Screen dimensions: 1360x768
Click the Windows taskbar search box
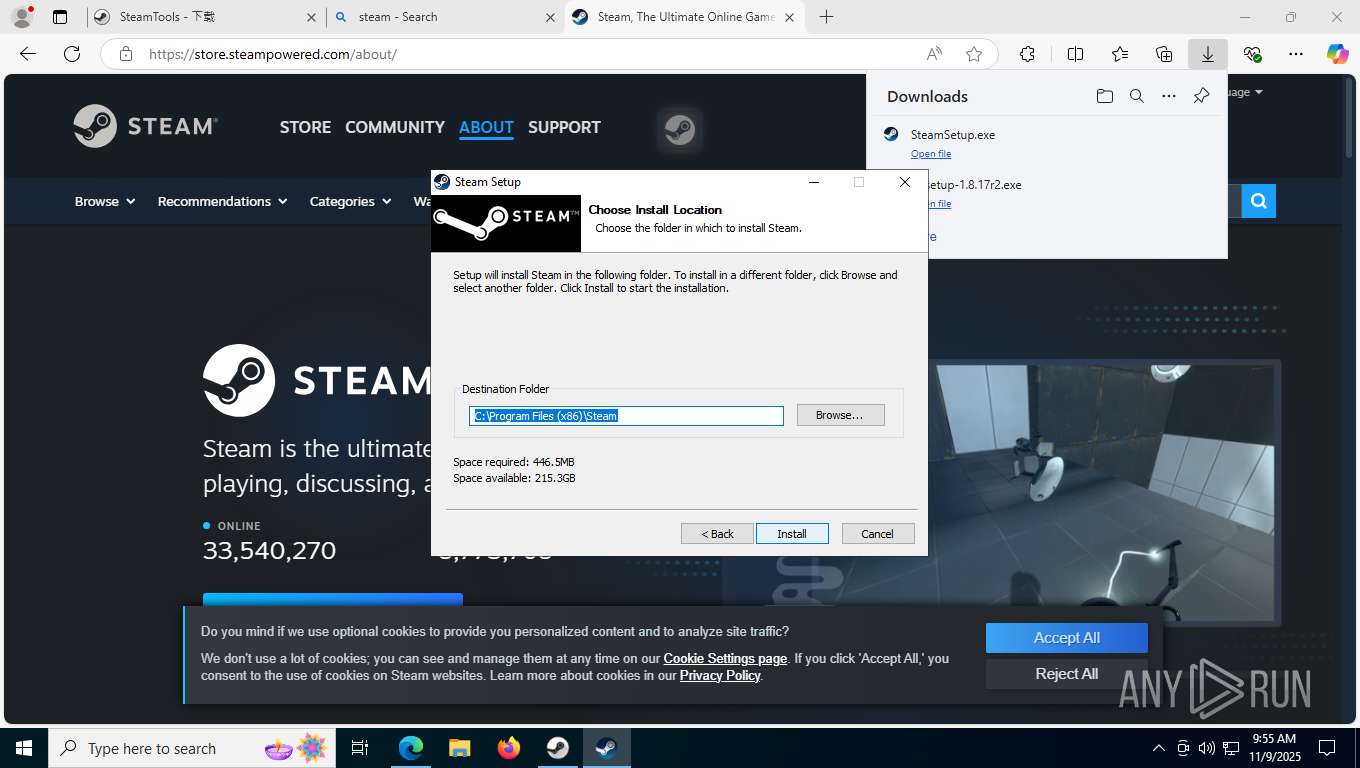[x=190, y=748]
